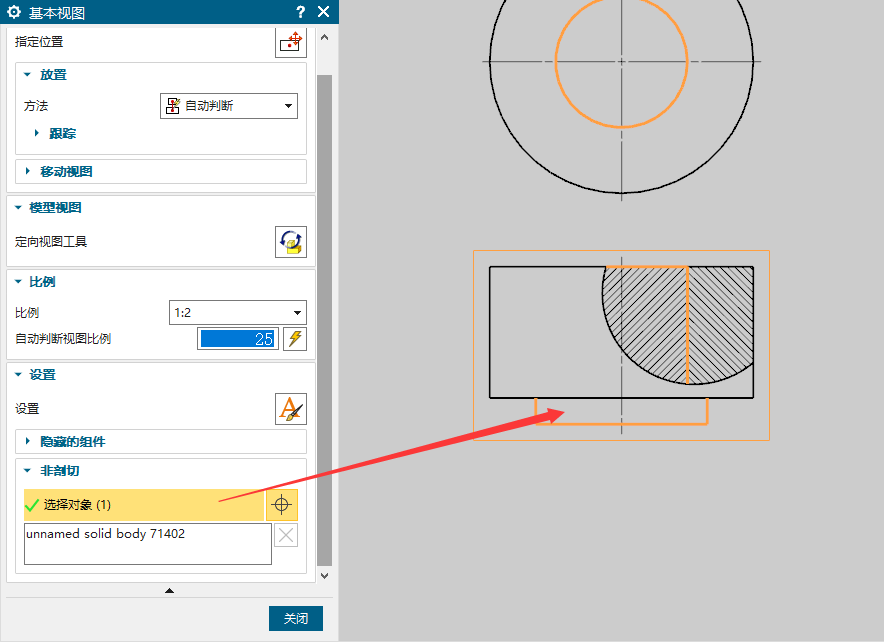The image size is (884, 642).
Task: Click the Close (关闭) button
Action: 296,619
